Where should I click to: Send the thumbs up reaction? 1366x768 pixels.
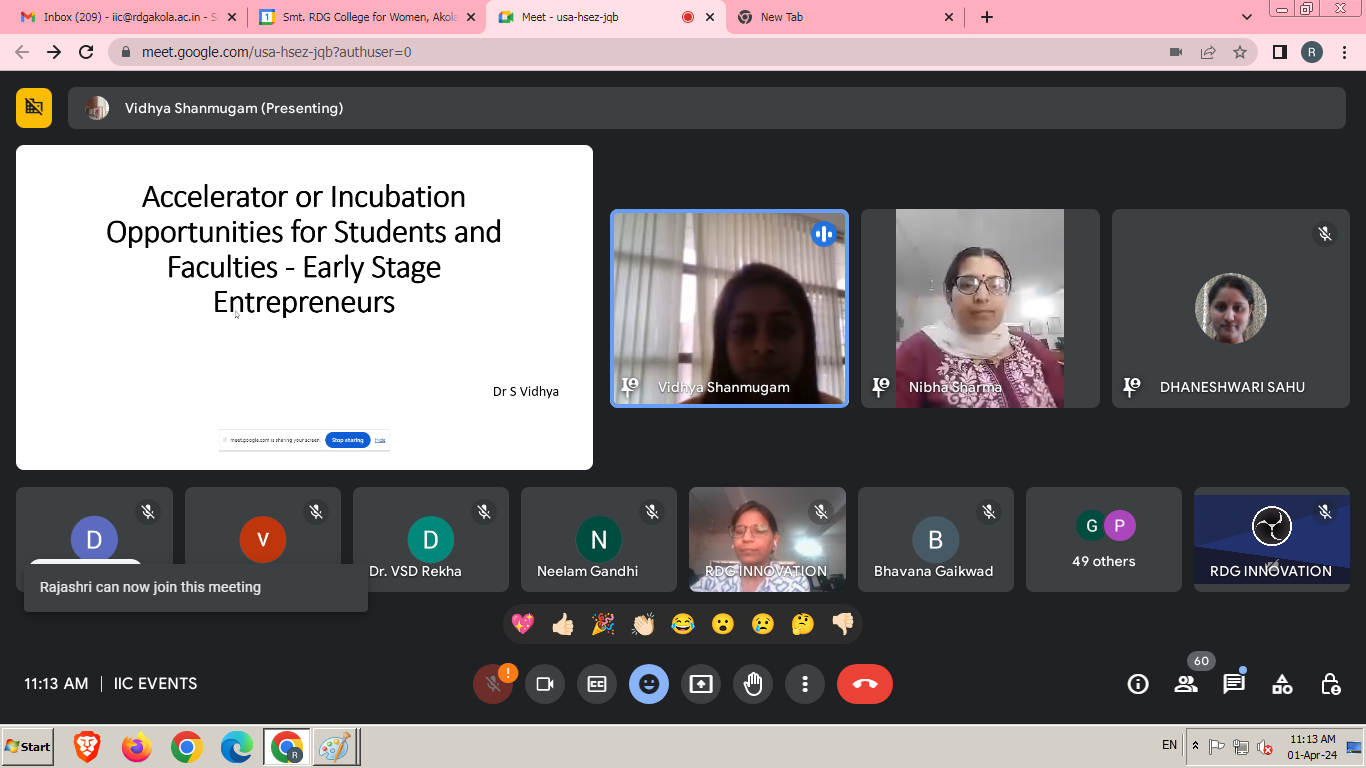[x=563, y=624]
